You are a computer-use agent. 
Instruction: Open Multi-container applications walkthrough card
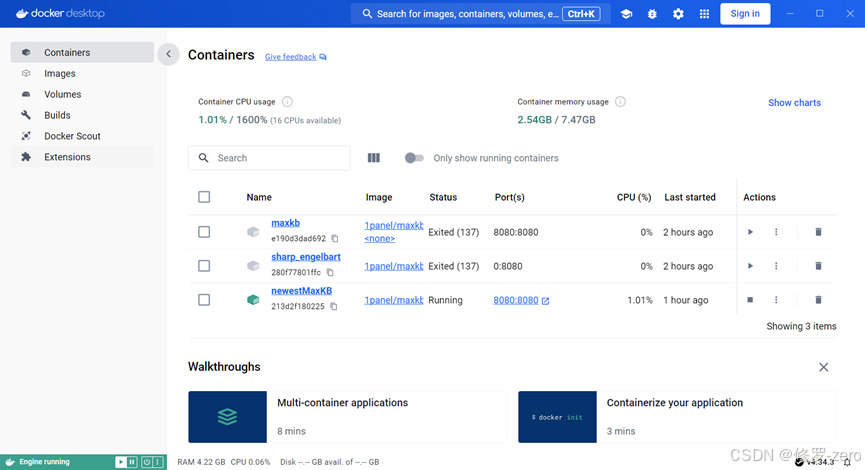347,417
